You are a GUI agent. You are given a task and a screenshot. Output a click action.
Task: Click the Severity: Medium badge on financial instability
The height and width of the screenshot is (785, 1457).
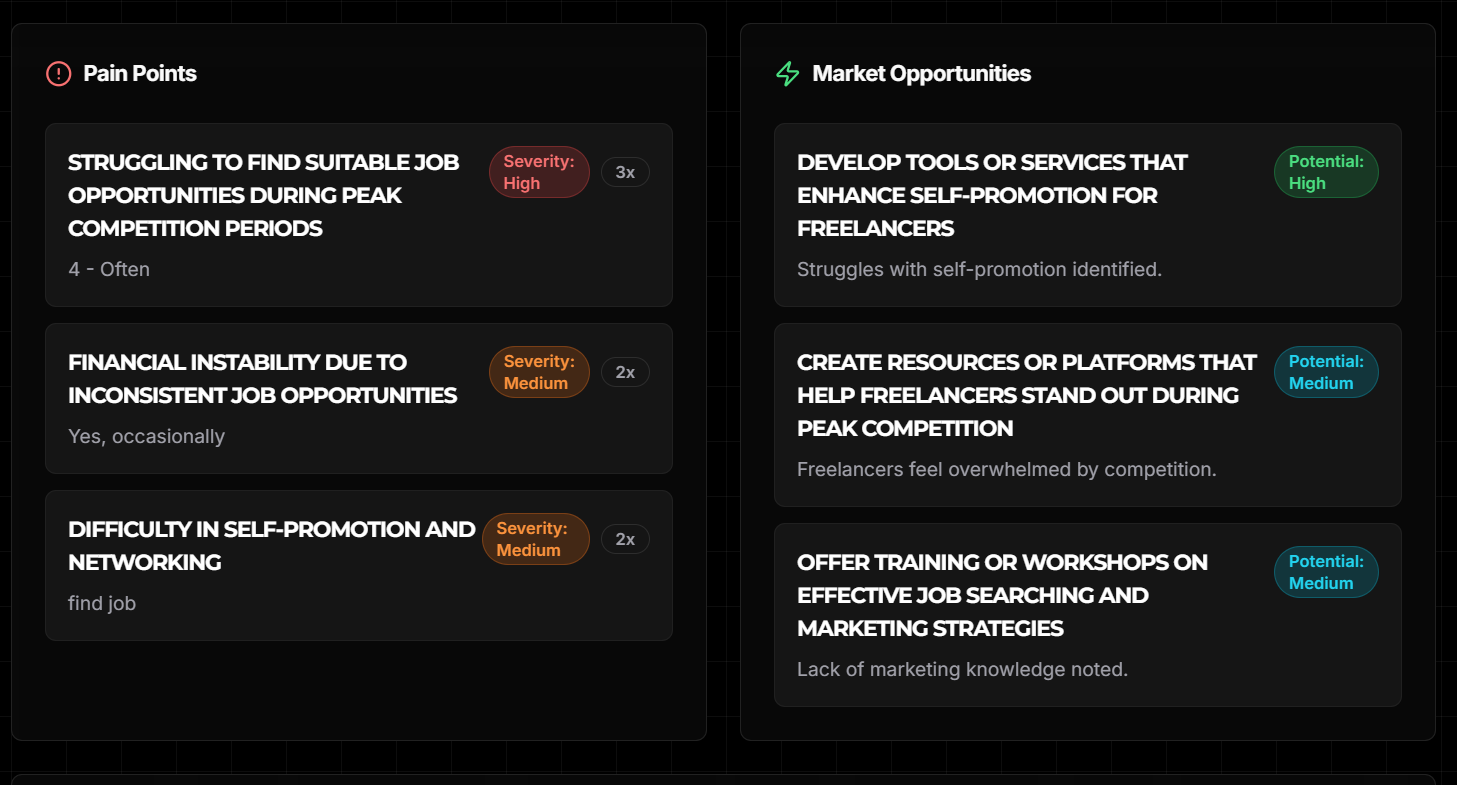[539, 371]
